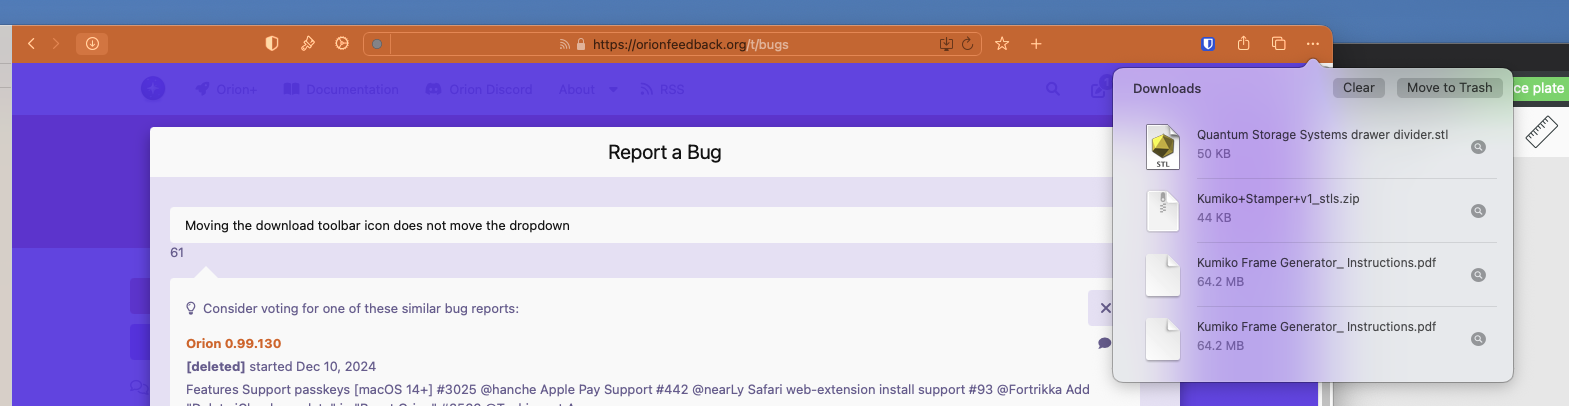
Task: Click the padlock site security icon
Action: 581,45
